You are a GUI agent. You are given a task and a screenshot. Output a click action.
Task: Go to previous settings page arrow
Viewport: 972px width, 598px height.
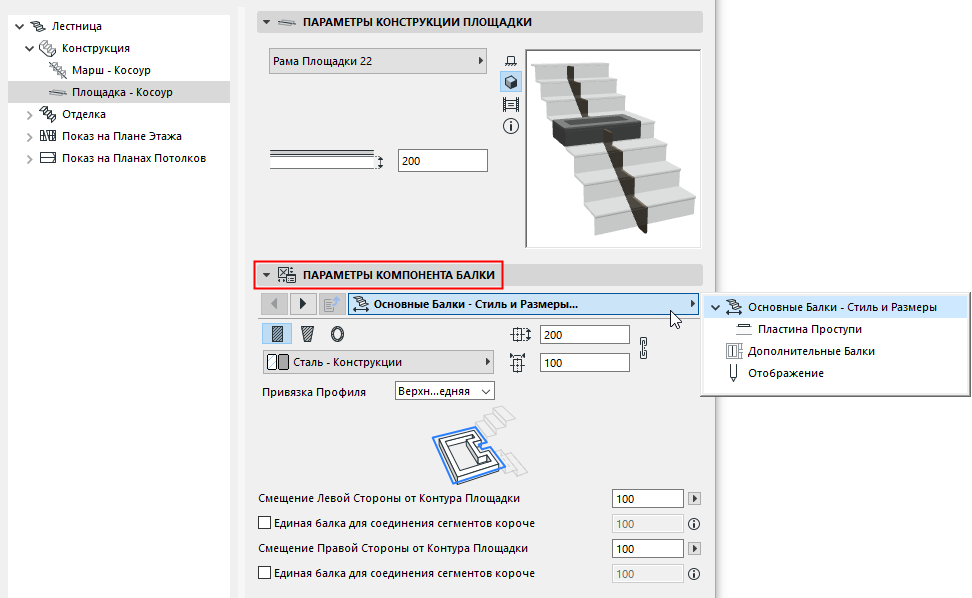pos(275,304)
